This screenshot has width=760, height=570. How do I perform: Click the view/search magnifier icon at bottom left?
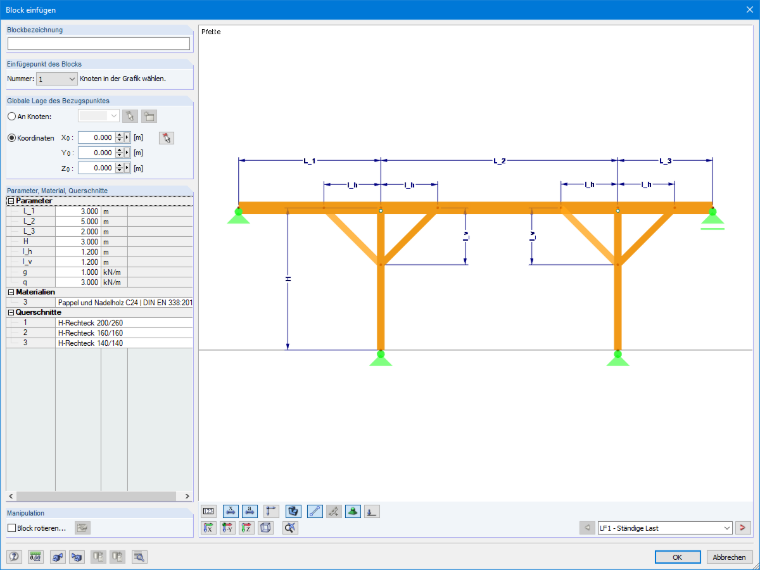pyautogui.click(x=140, y=557)
